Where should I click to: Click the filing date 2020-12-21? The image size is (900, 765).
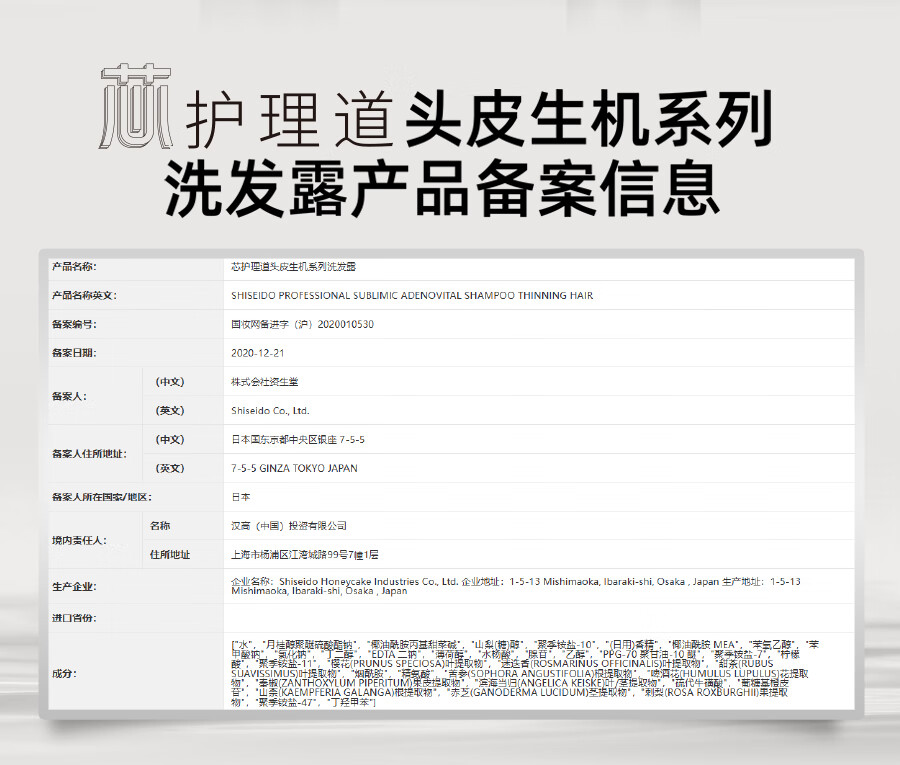(258, 353)
